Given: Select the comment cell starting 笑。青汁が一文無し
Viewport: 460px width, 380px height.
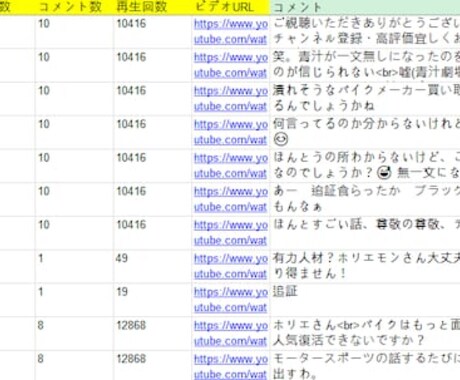Looking at the screenshot, I should pos(365,65).
